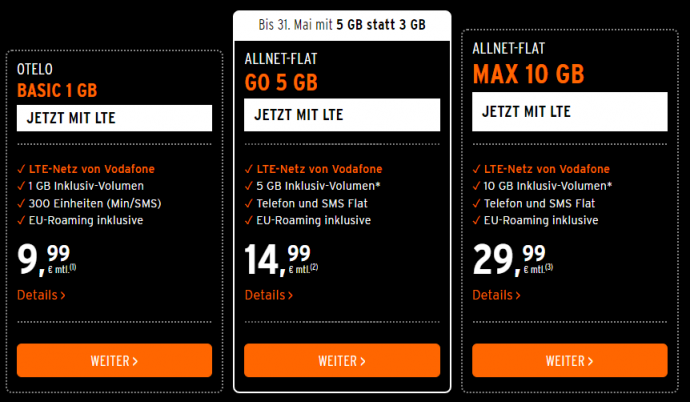Click checkmark beside 5 GB Inklusiv-Volumen
The height and width of the screenshot is (402, 690).
tap(249, 186)
